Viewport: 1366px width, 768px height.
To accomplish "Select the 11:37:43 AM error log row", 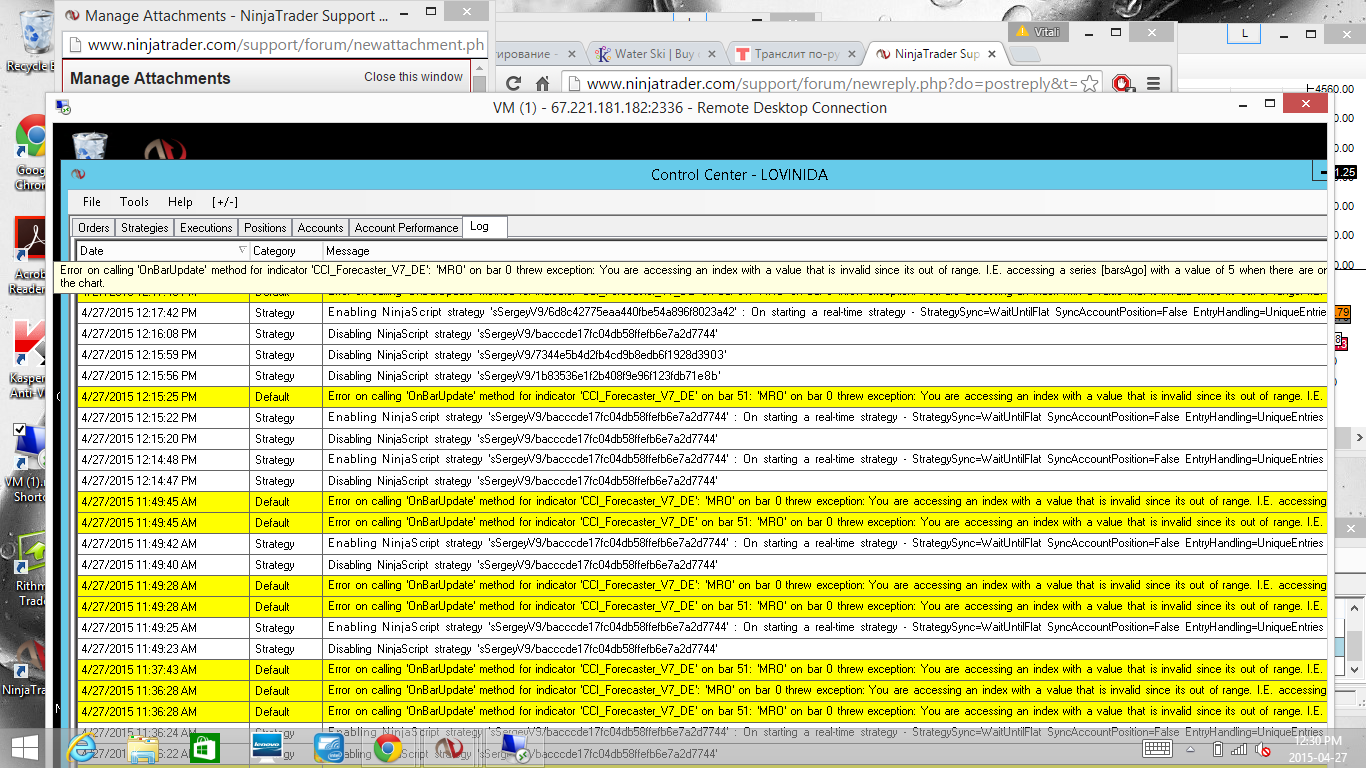I will coord(702,669).
